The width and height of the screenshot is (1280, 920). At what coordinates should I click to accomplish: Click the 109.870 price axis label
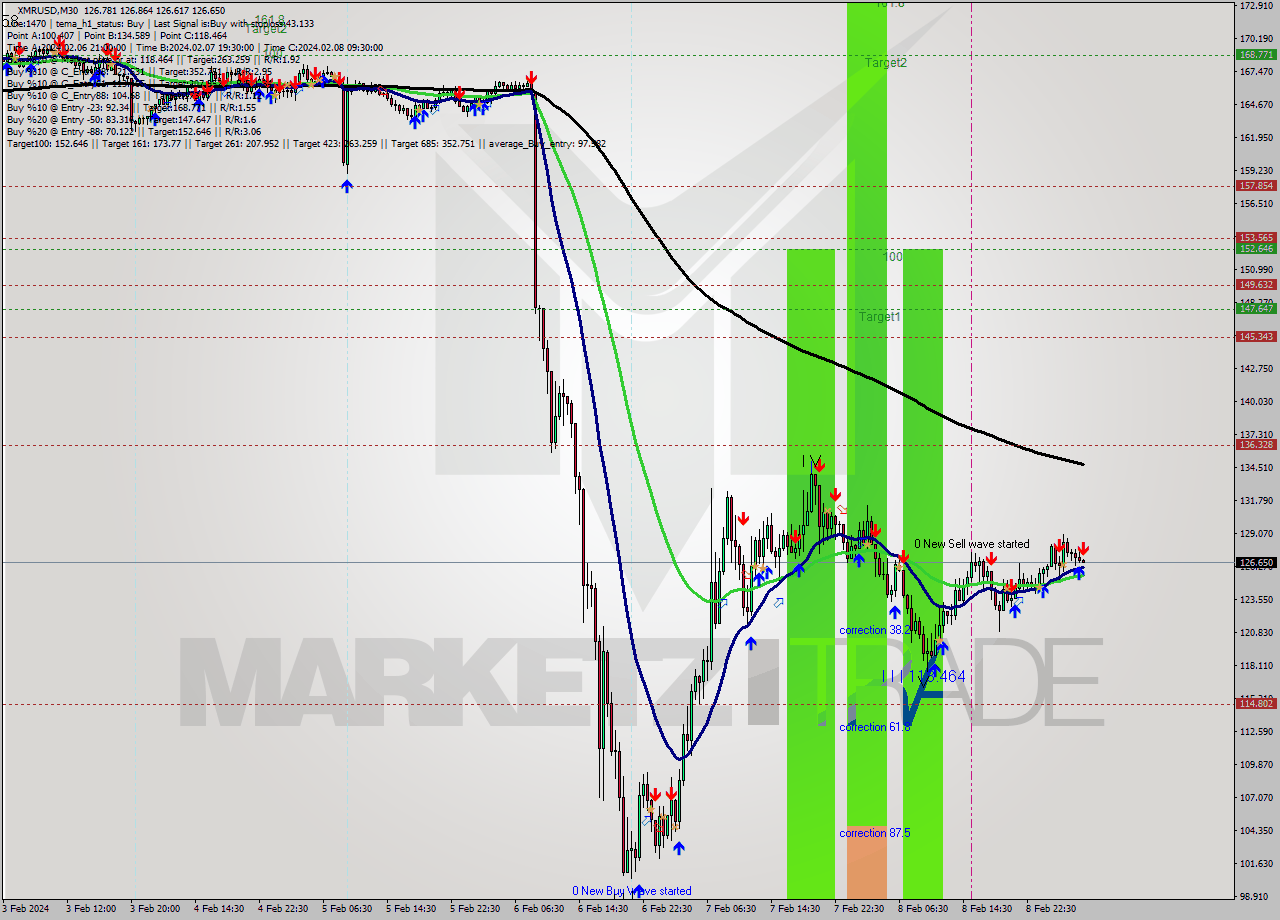tap(1256, 764)
